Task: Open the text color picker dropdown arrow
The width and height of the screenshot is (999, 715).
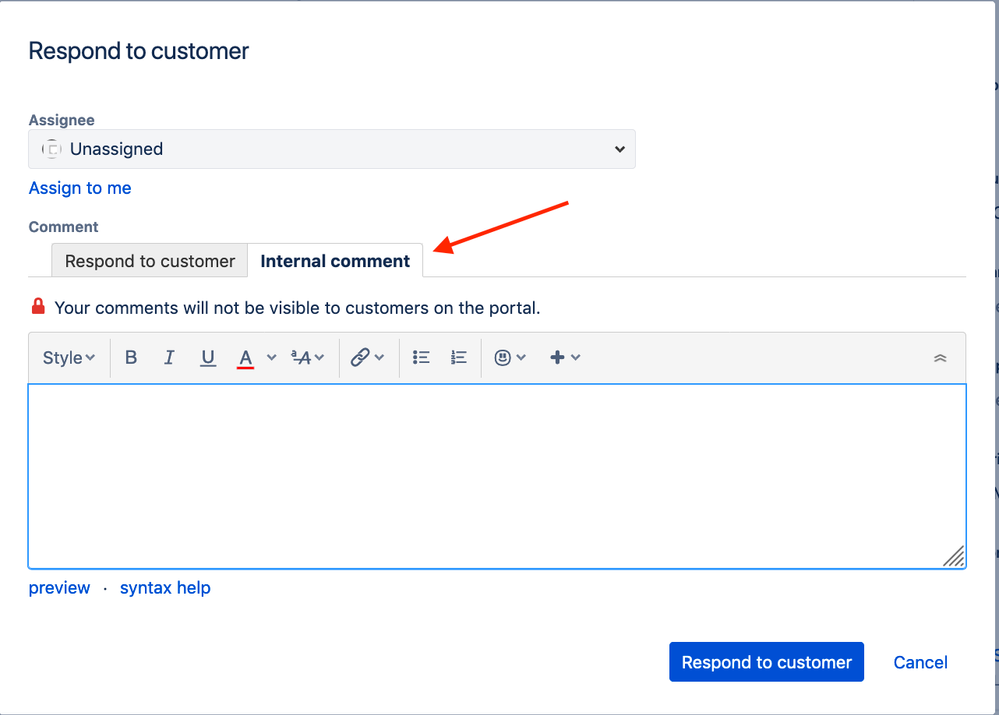Action: pos(271,358)
